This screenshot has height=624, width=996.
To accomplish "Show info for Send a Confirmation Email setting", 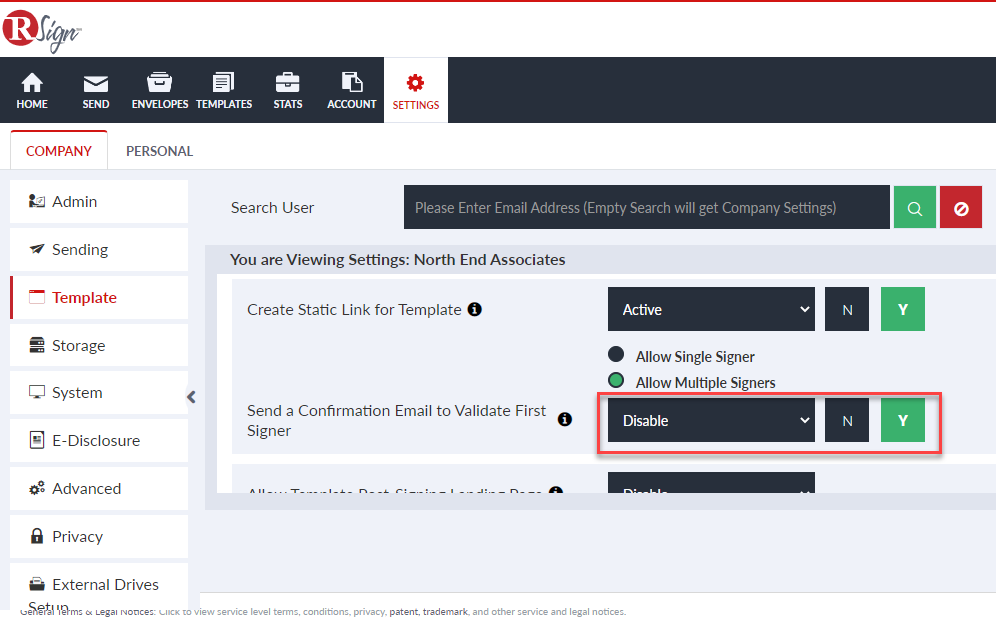I will tap(565, 419).
